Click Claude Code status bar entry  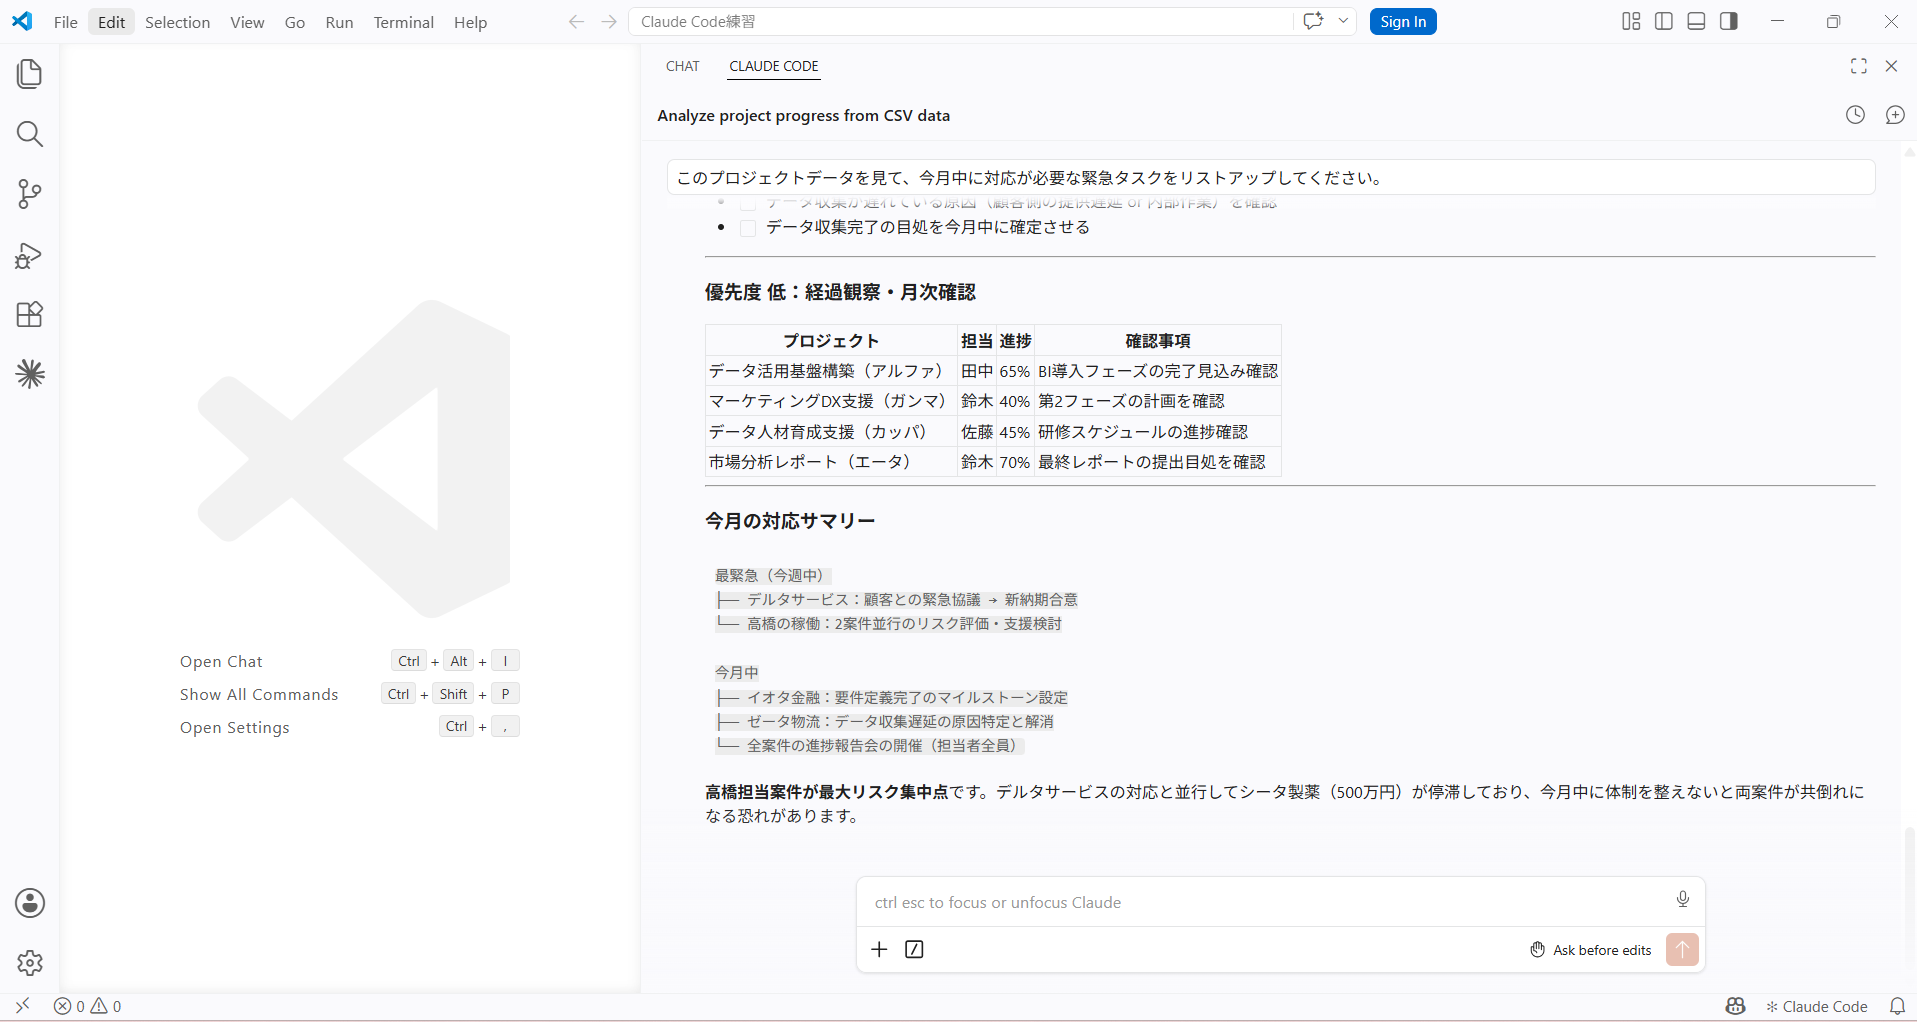tap(1816, 1006)
